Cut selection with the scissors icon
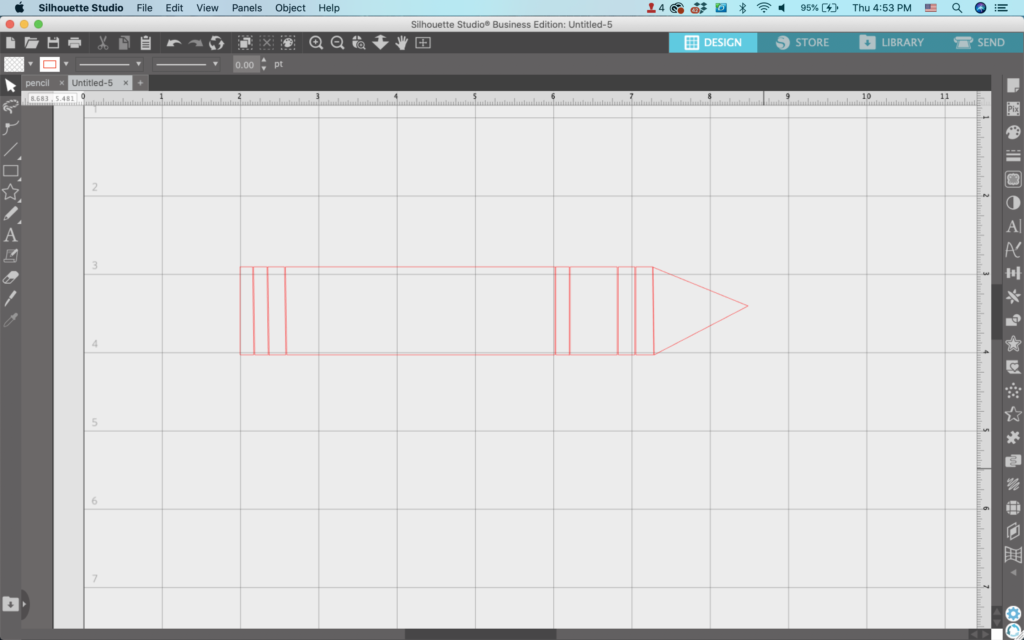The width and height of the screenshot is (1024, 640). [x=103, y=43]
